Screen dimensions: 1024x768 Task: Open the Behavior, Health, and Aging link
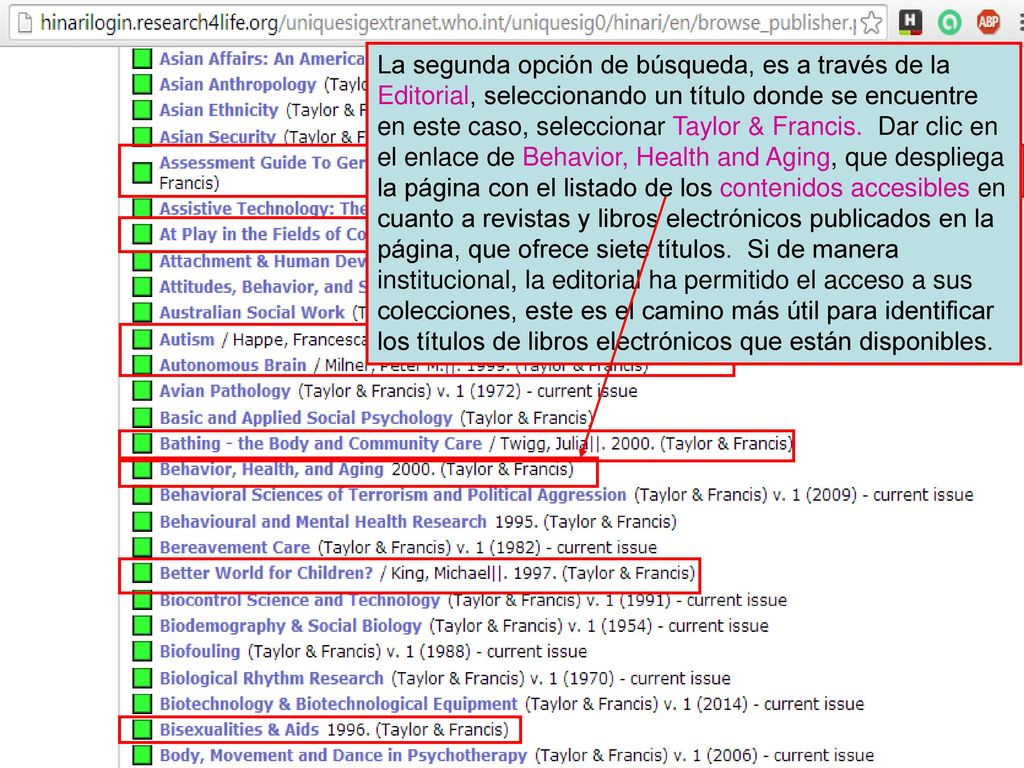(x=271, y=469)
